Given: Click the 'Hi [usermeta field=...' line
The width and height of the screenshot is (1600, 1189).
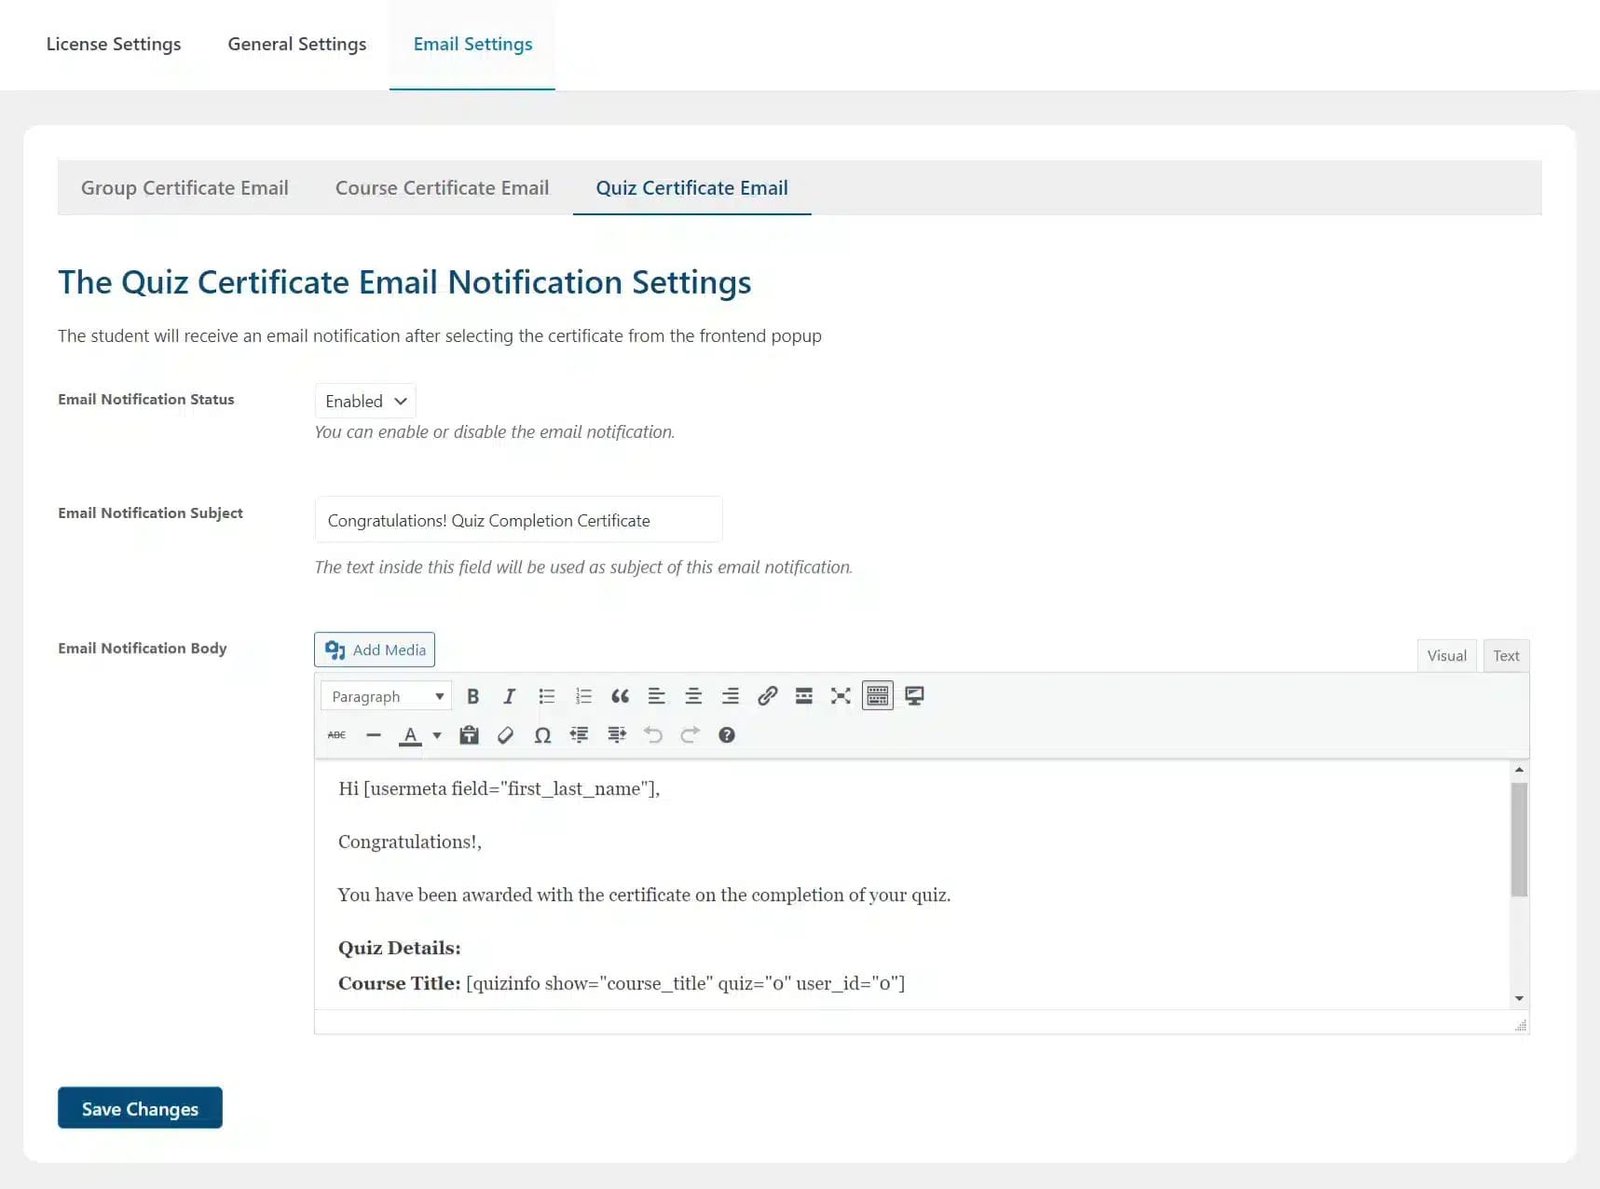Looking at the screenshot, I should tap(499, 789).
